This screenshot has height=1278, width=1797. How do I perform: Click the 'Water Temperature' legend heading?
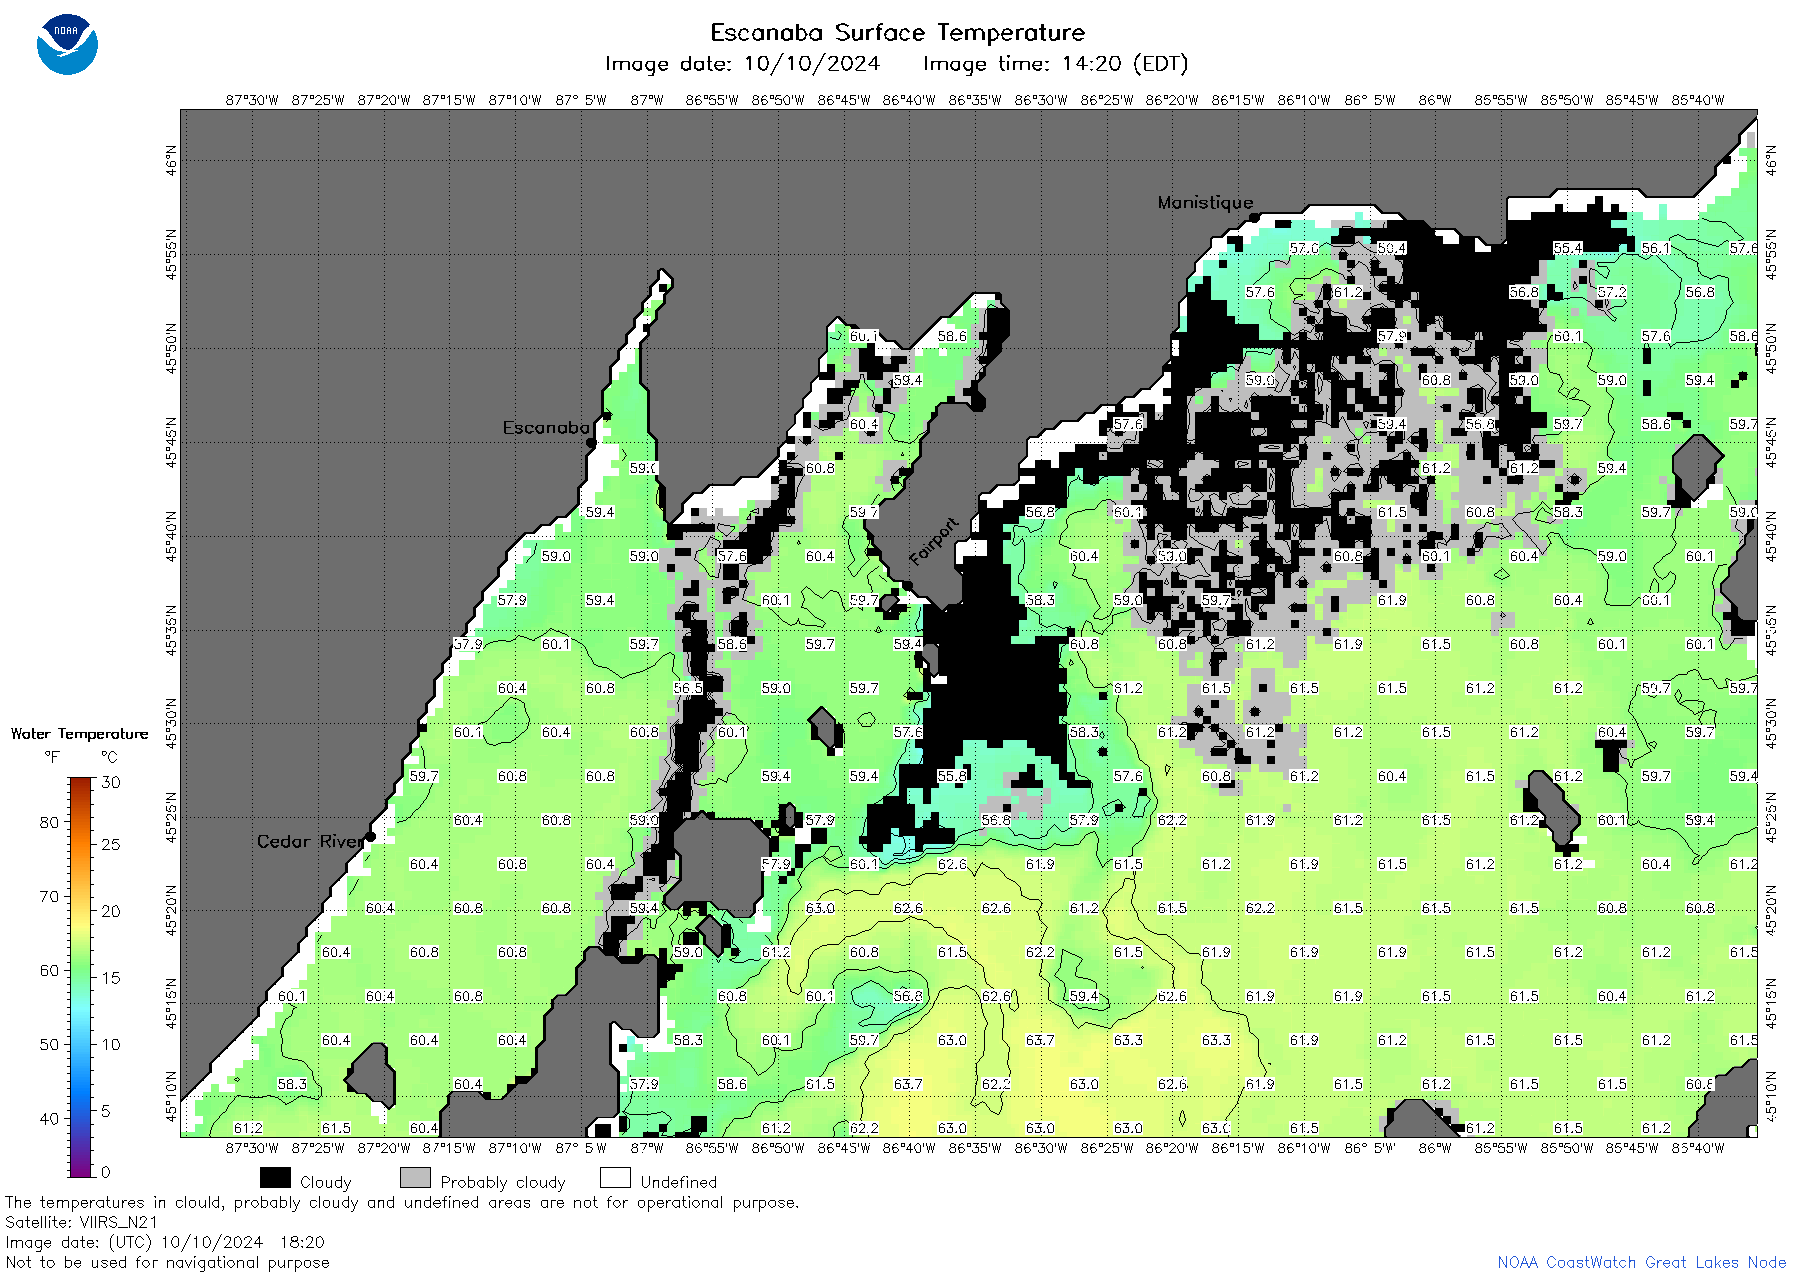coord(79,734)
